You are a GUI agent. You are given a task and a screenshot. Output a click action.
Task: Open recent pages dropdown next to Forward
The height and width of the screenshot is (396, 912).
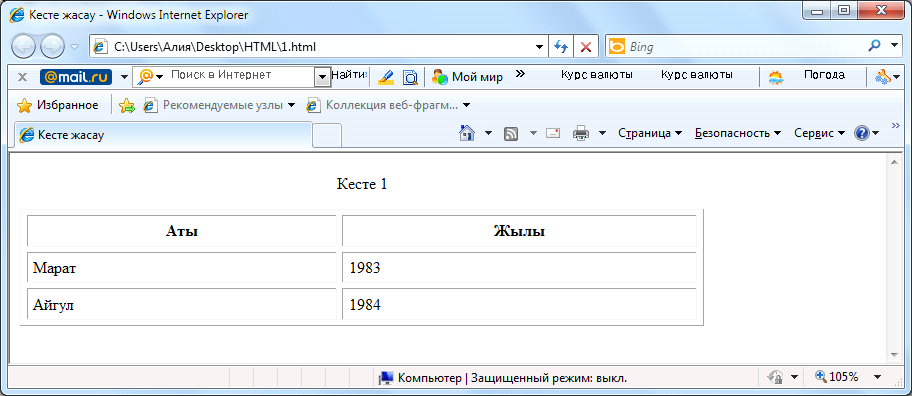(x=74, y=47)
